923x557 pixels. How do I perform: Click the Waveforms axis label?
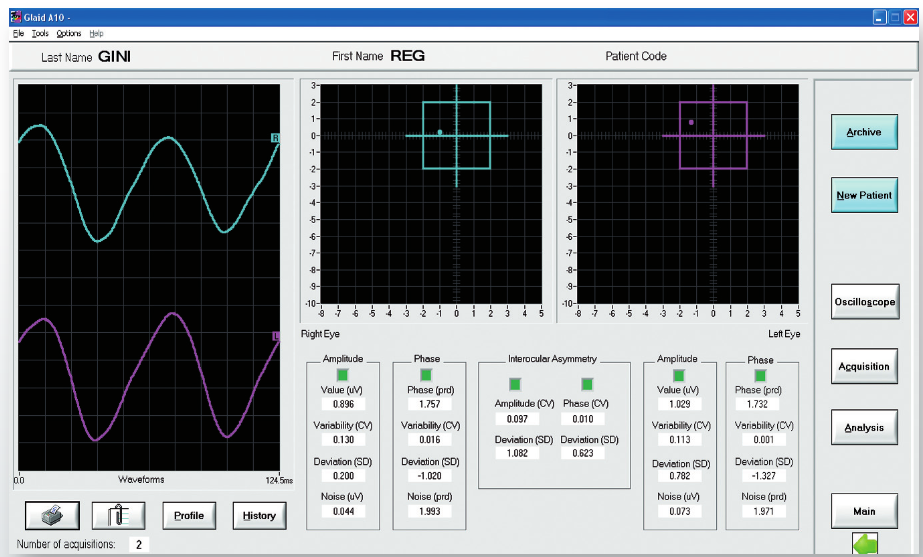coord(141,479)
